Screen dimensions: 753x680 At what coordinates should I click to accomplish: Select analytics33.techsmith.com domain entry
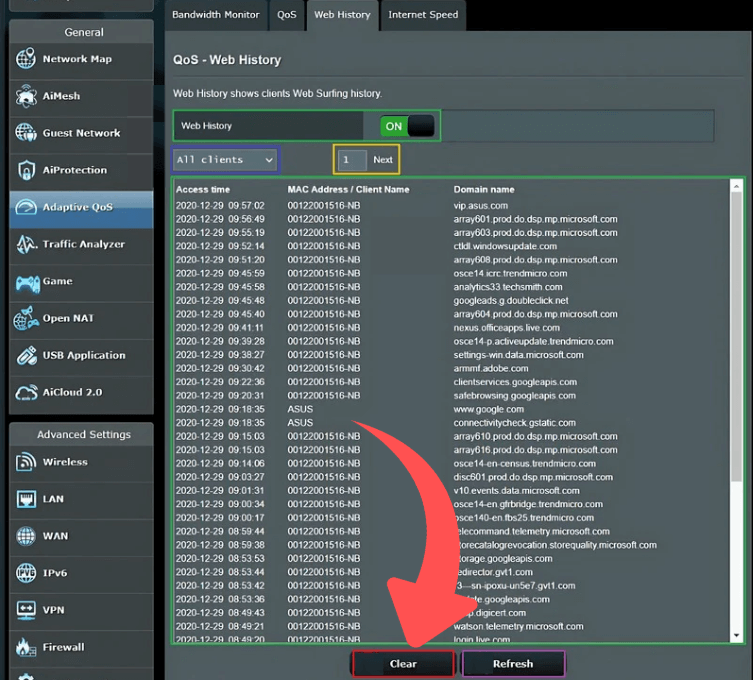tap(508, 287)
